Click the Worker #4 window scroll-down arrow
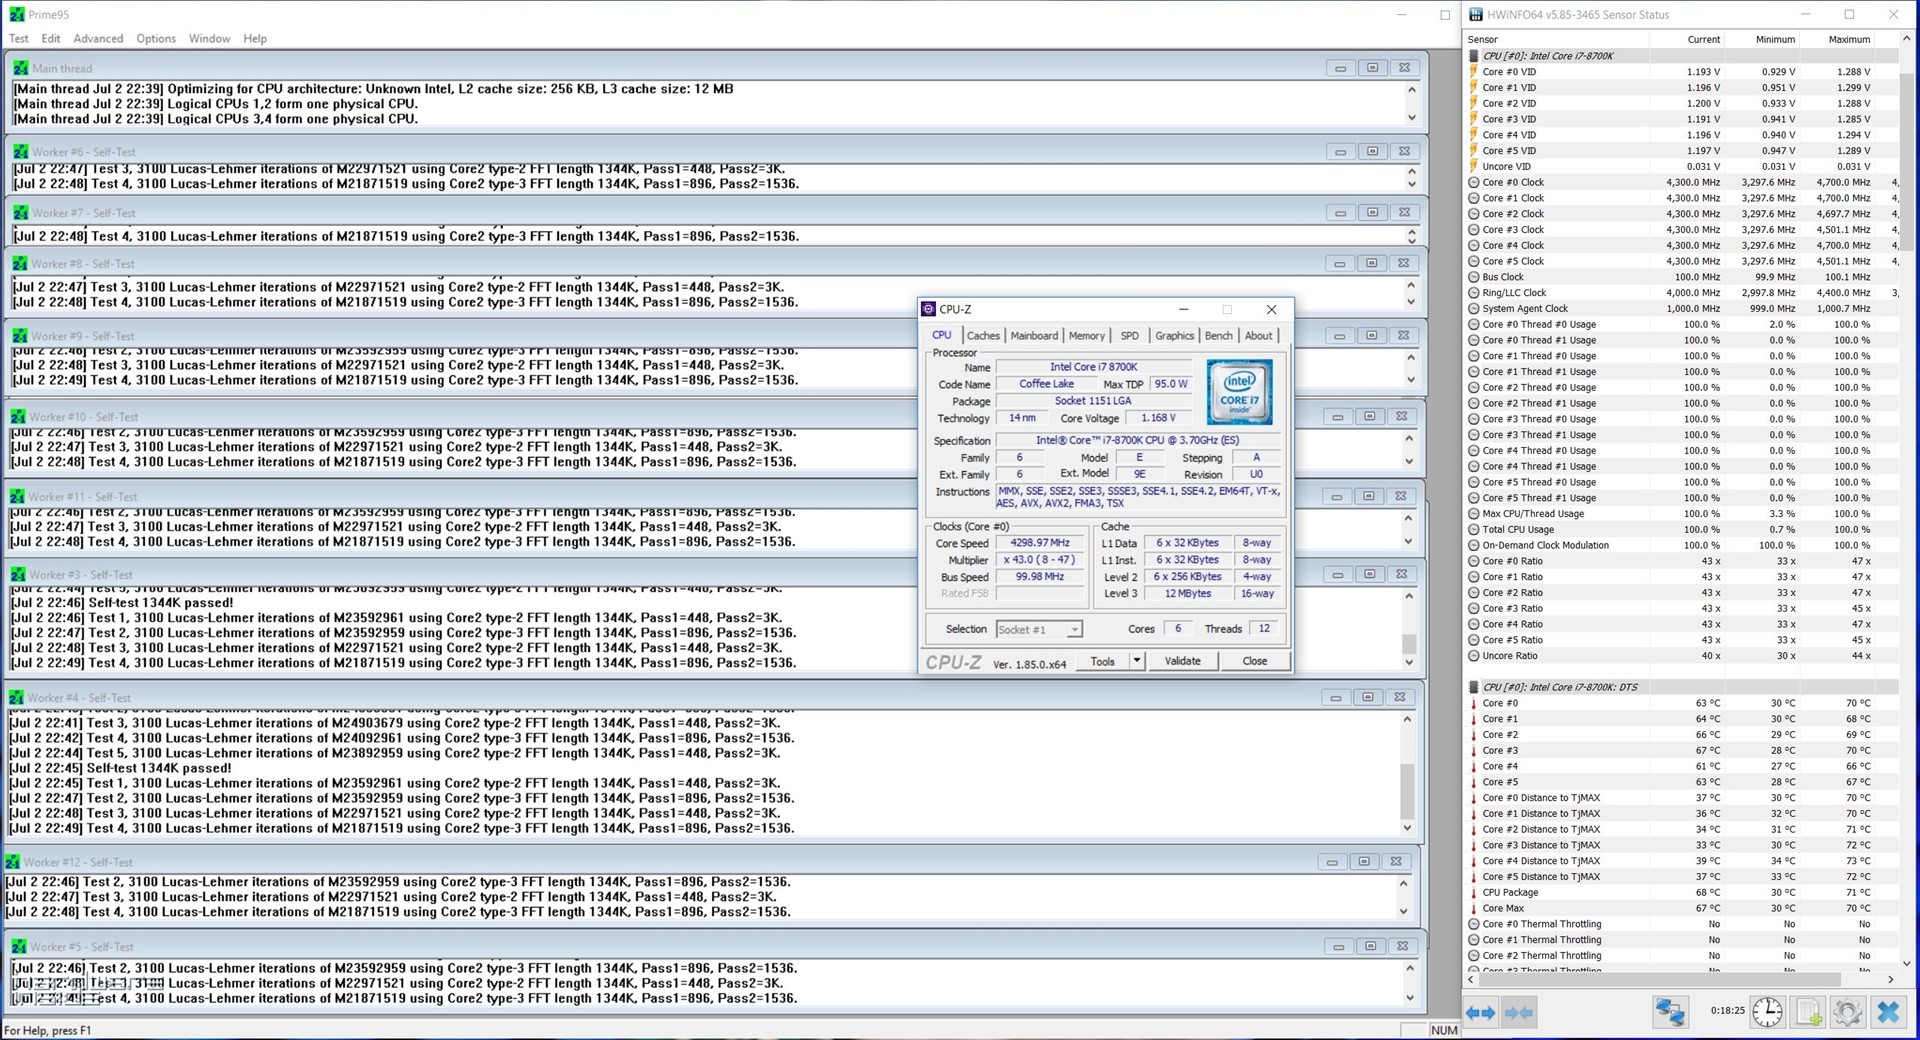The width and height of the screenshot is (1920, 1040). tap(1407, 828)
